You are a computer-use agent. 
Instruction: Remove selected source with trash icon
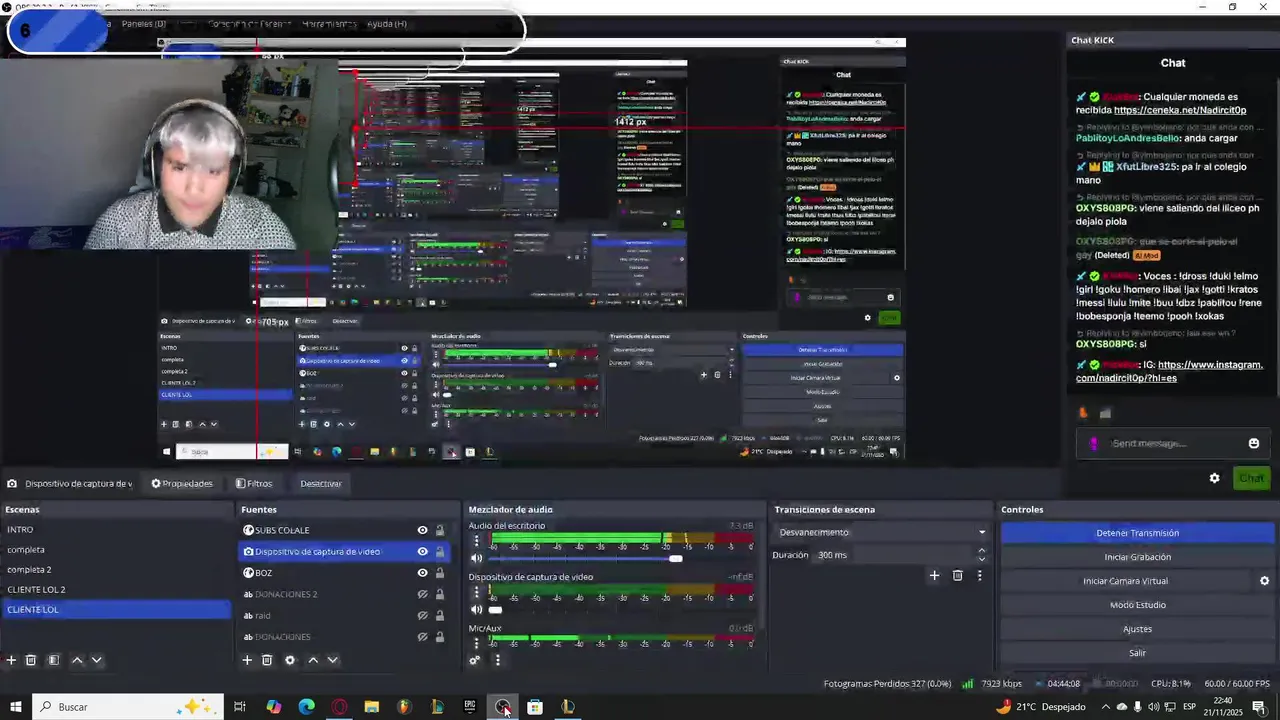coord(267,660)
